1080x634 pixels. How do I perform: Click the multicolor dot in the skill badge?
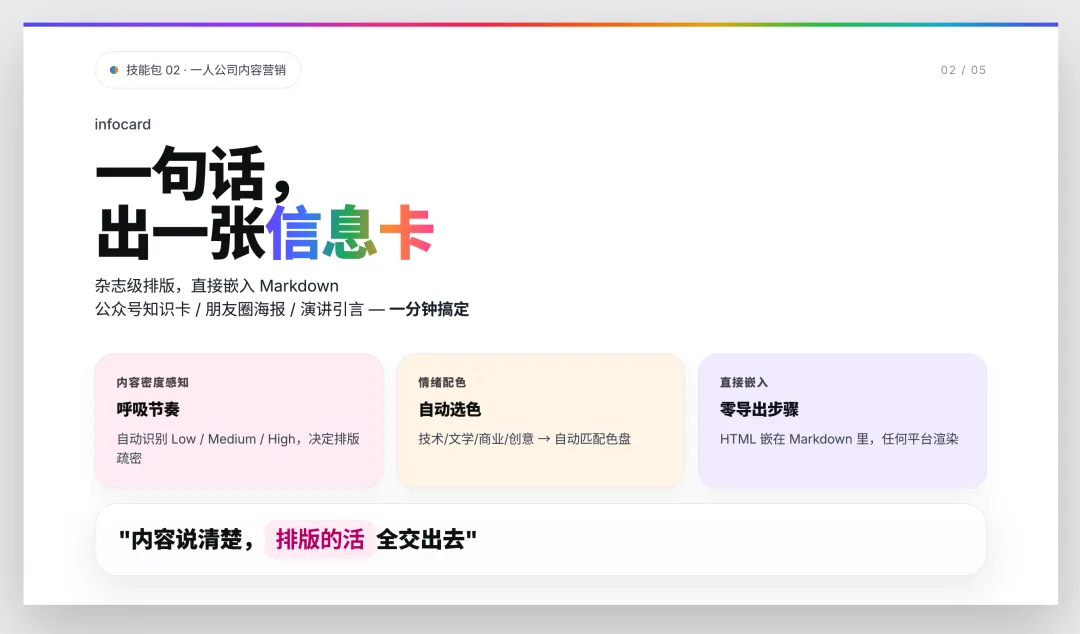[x=112, y=70]
